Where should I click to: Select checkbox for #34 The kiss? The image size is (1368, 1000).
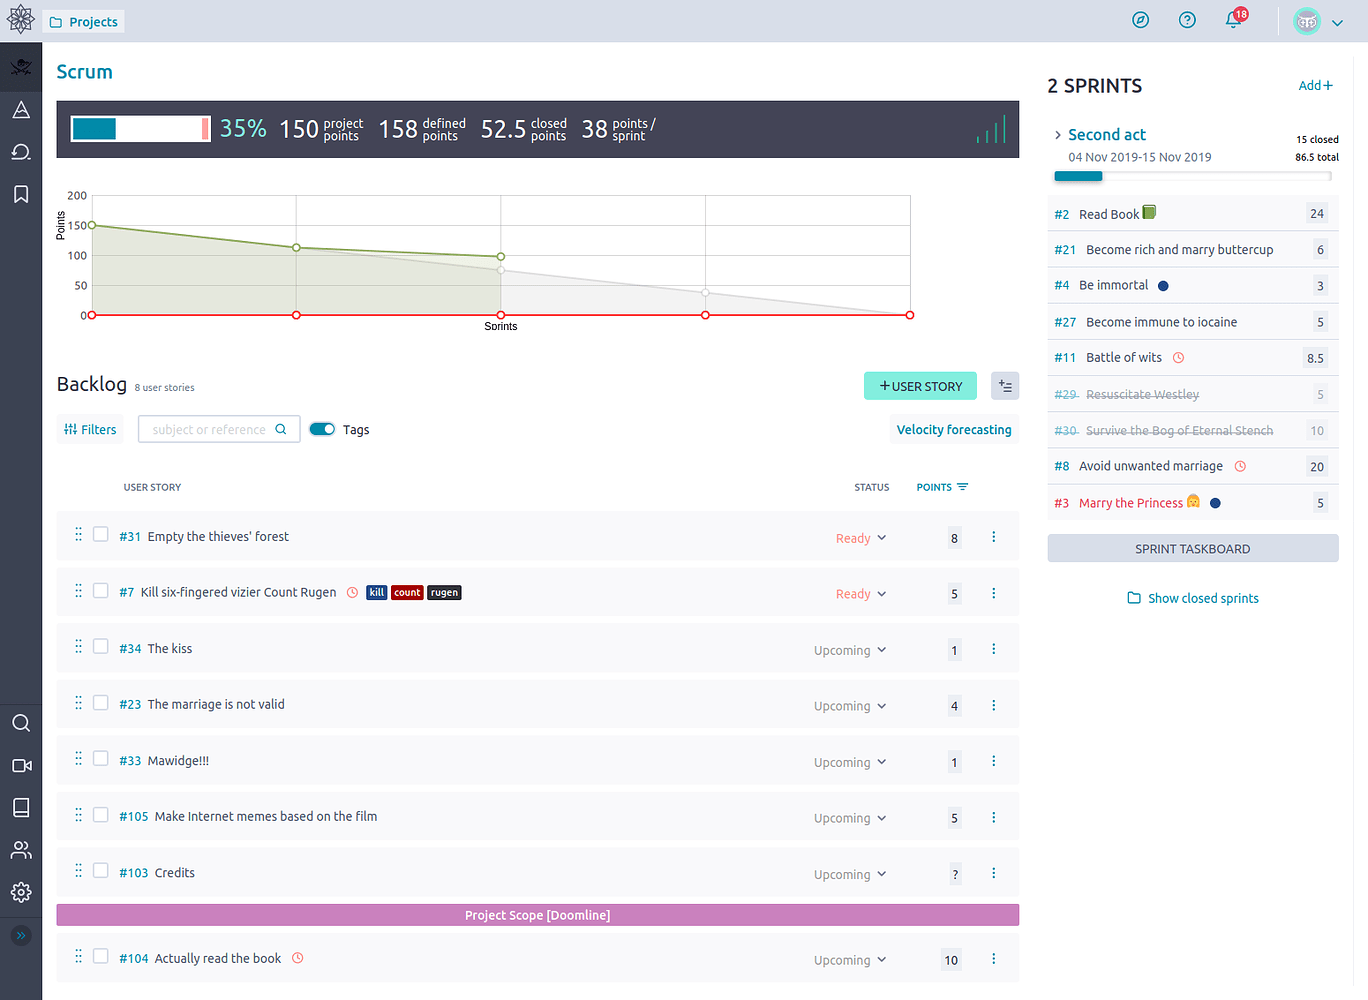[101, 647]
